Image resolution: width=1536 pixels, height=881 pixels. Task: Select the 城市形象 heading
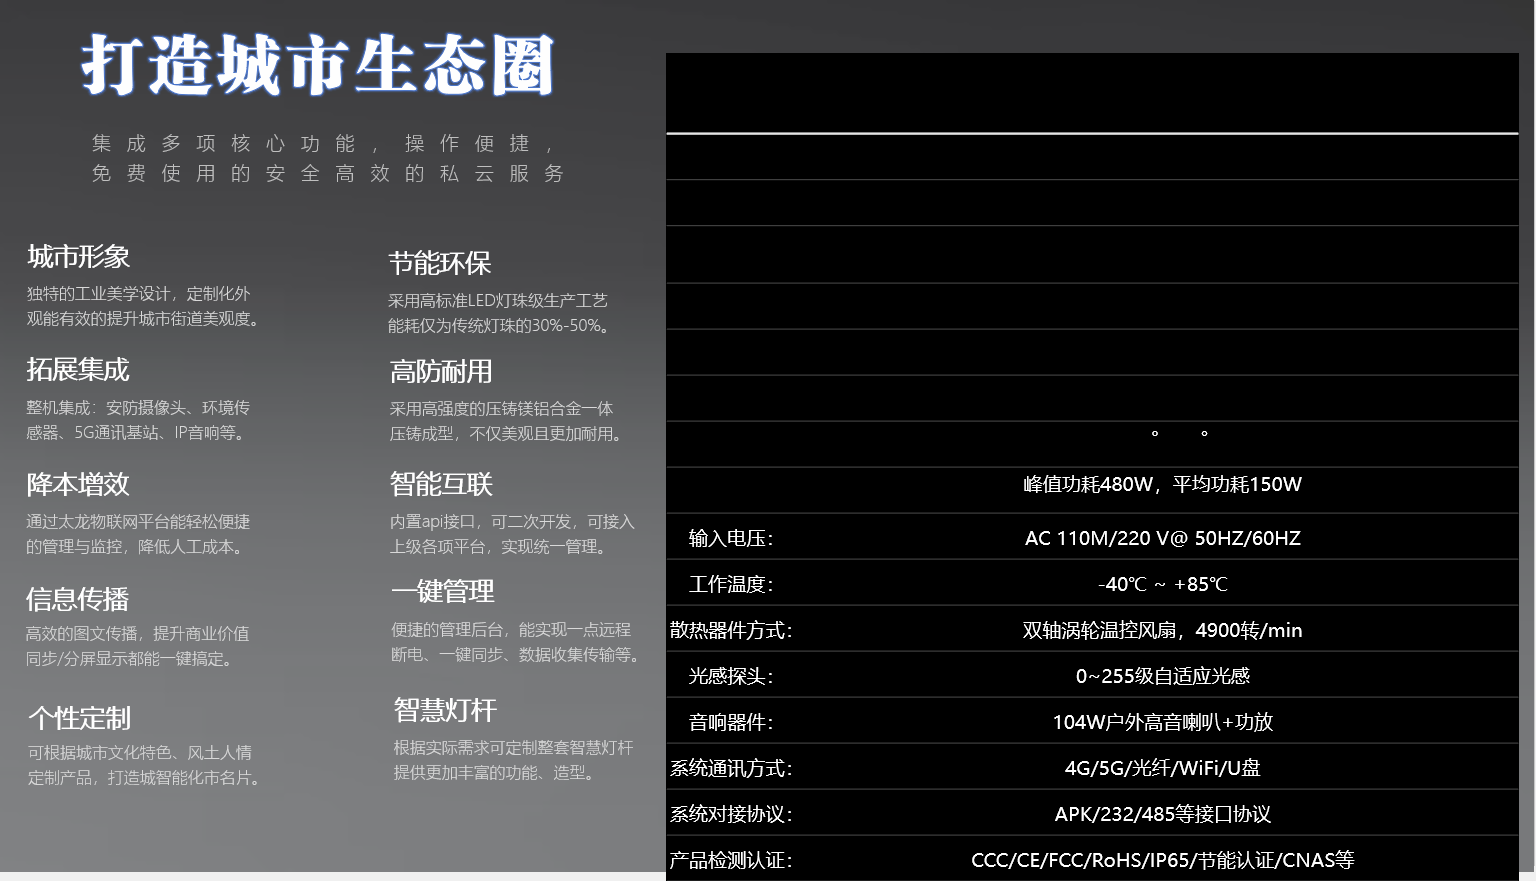(x=79, y=257)
